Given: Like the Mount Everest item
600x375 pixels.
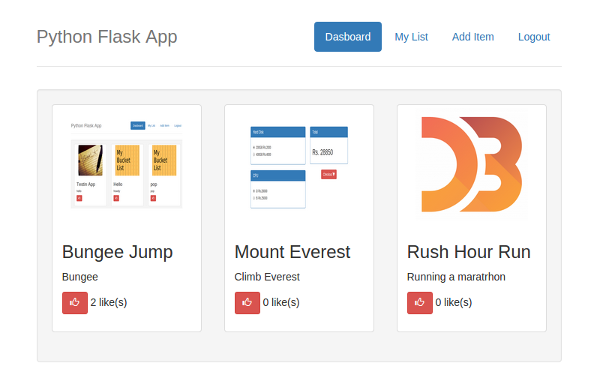Looking at the screenshot, I should (x=247, y=303).
